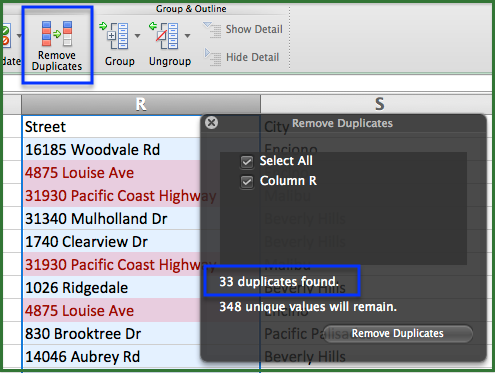This screenshot has width=495, height=373.
Task: Open the Group dropdown arrow
Action: (x=137, y=35)
